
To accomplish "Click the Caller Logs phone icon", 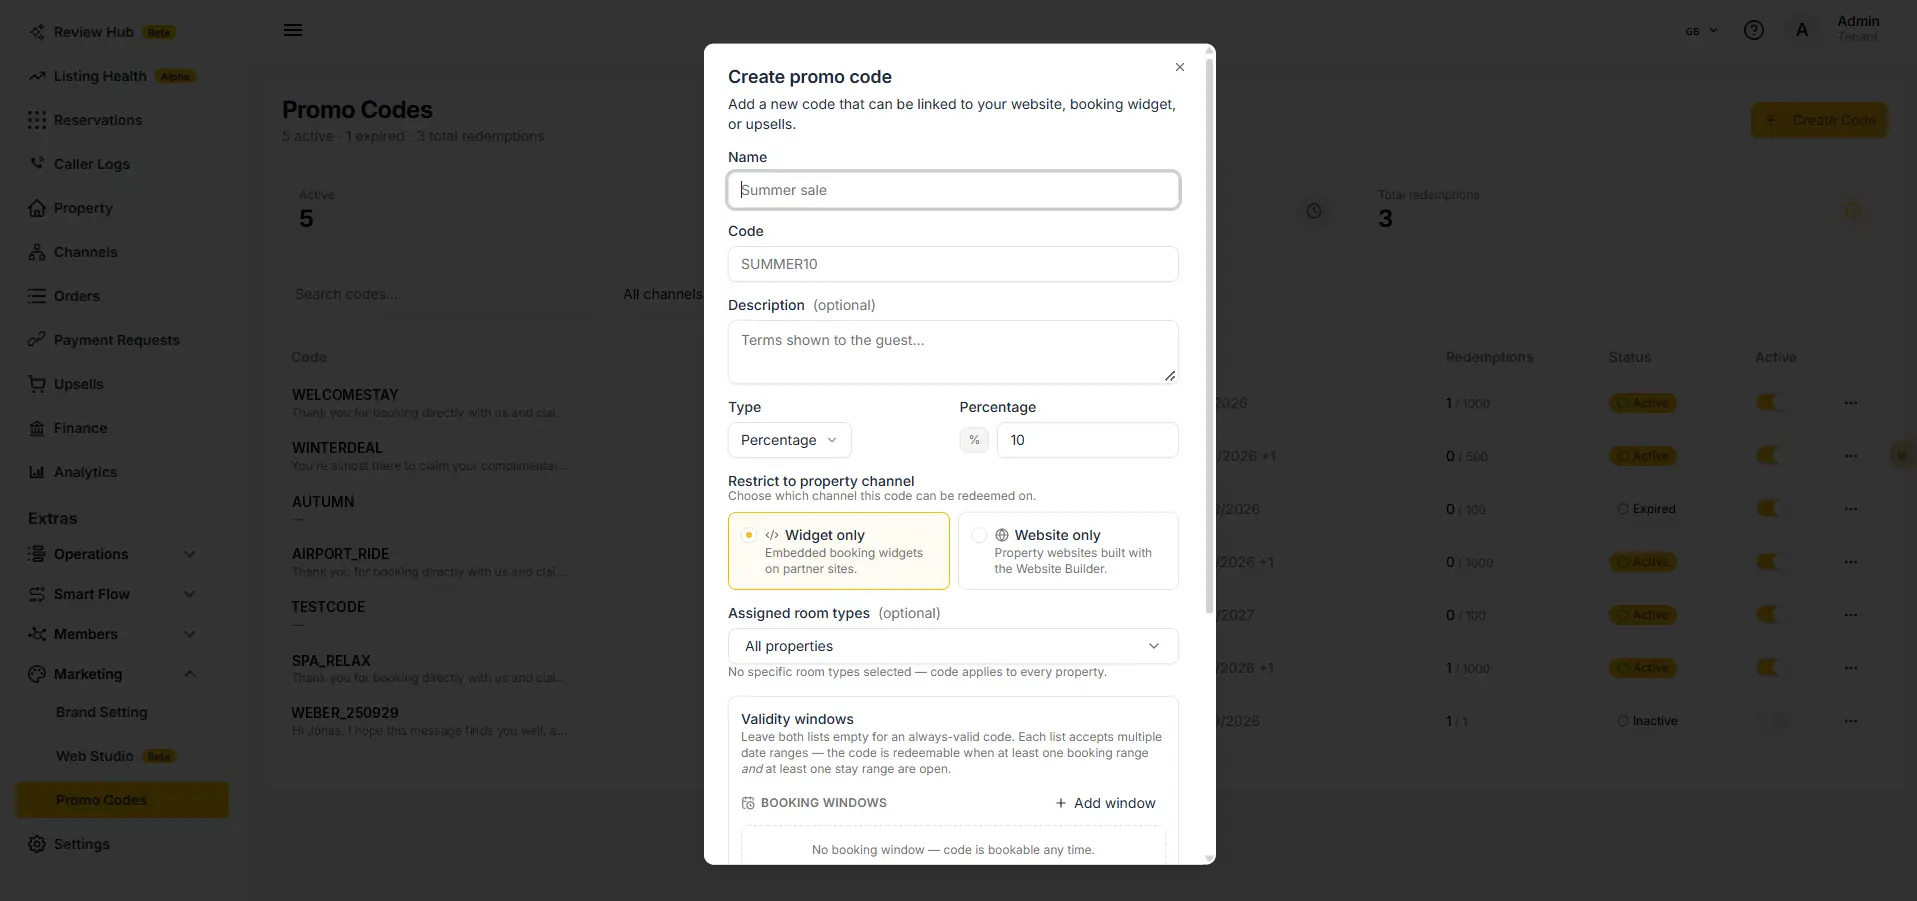I will point(37,164).
